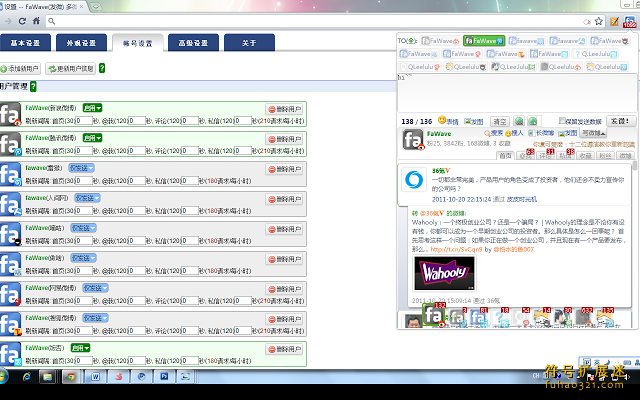
Task: Open the 表情 emoticon picker in the popup
Action: coord(448,121)
